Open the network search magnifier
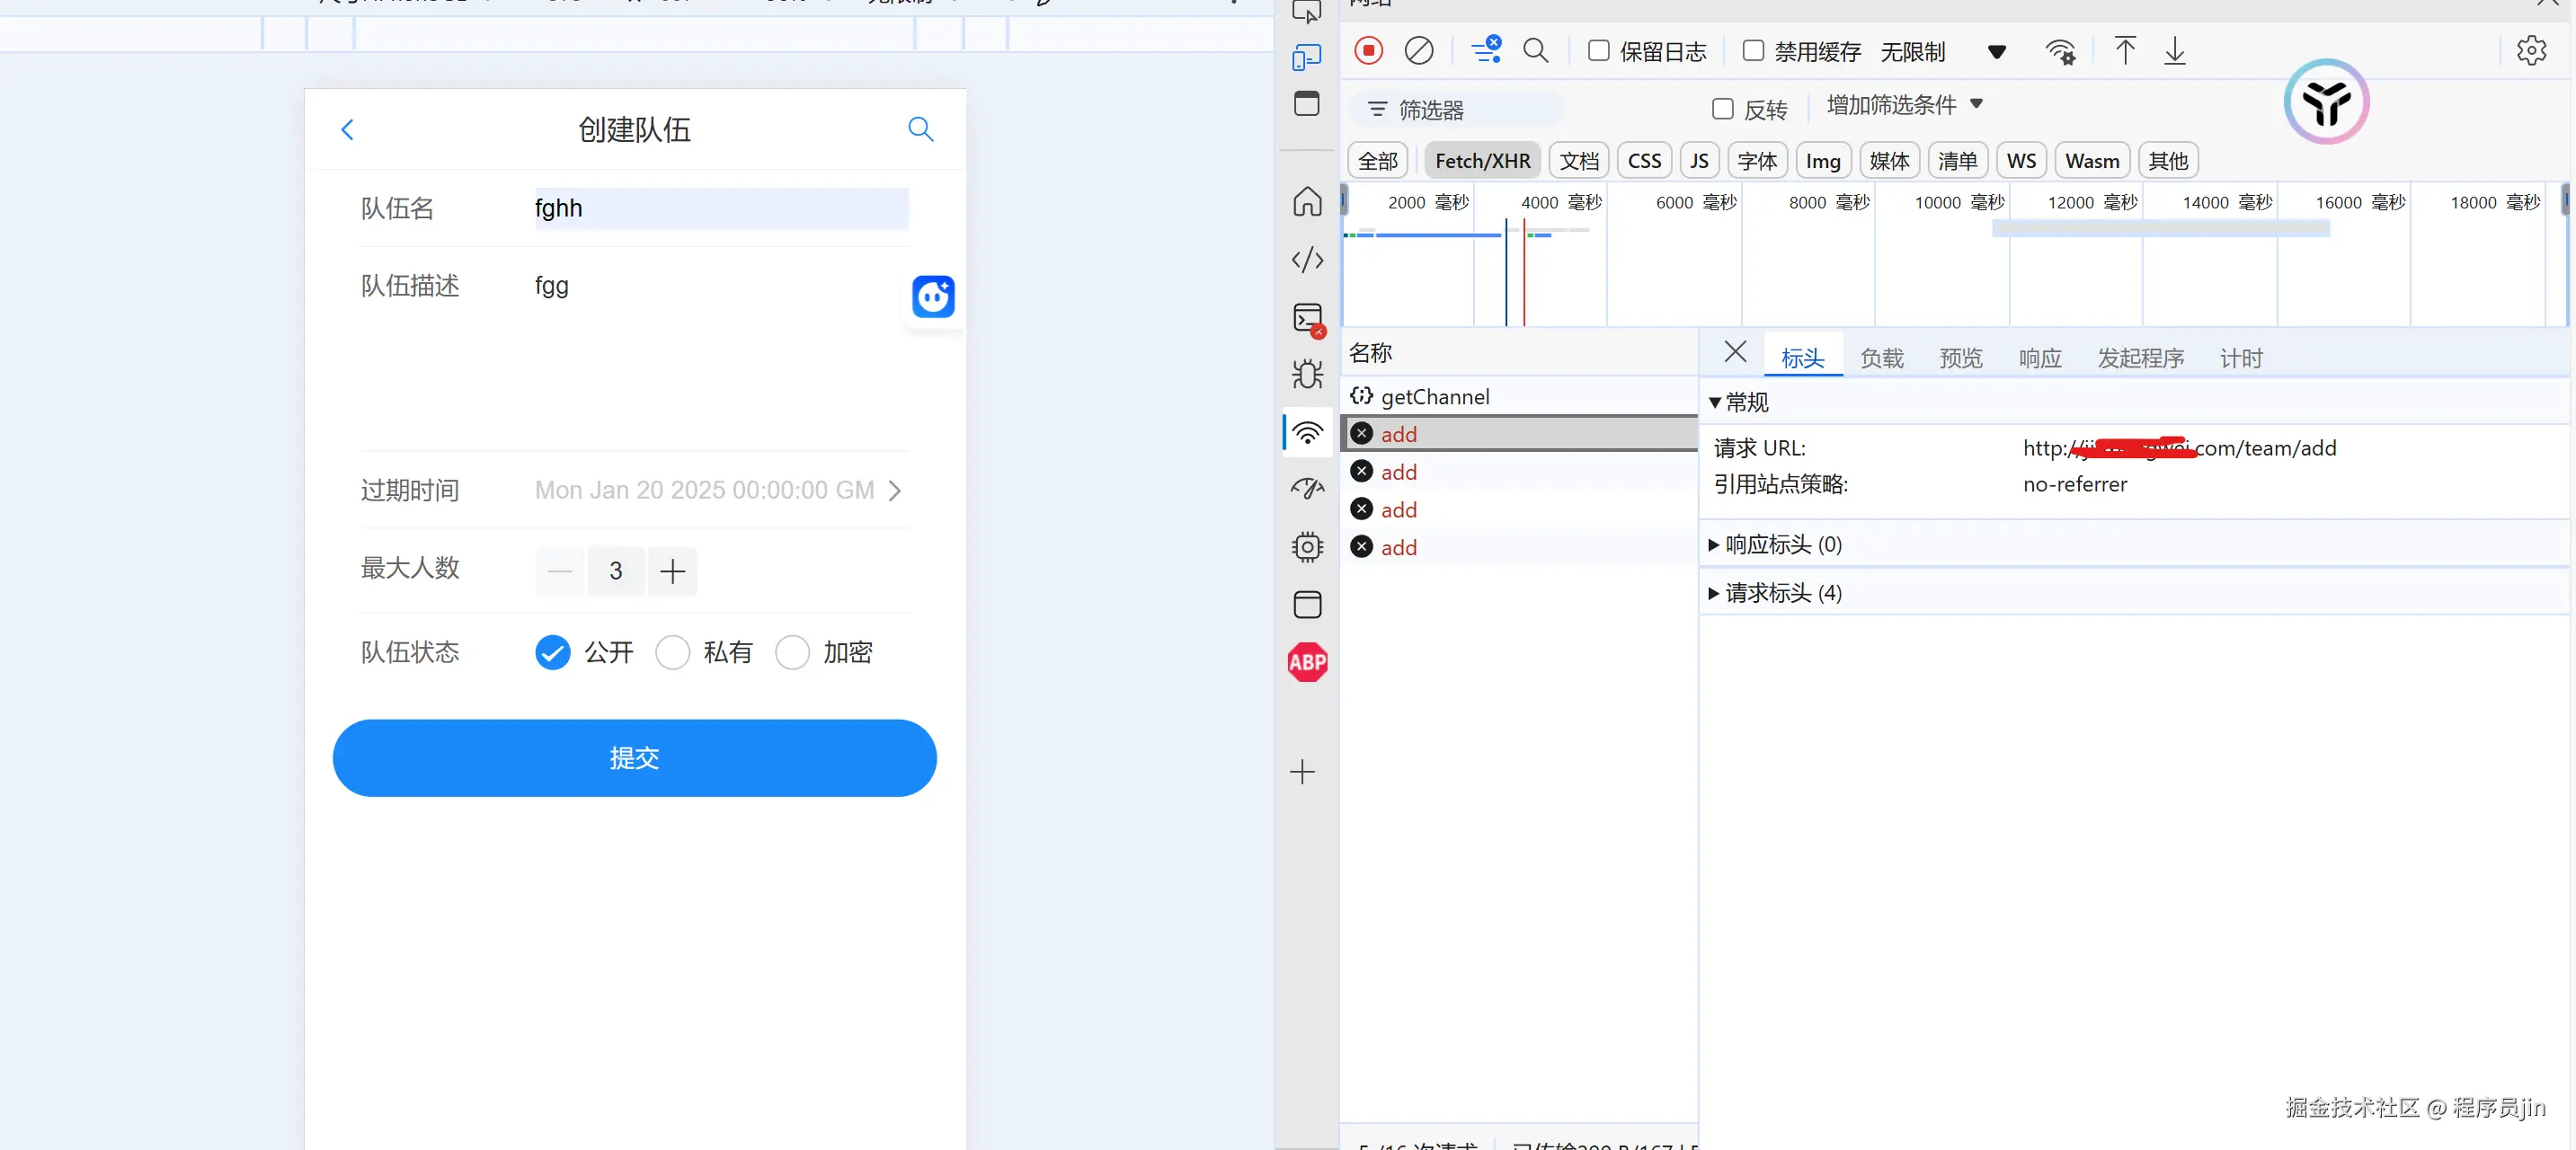Viewport: 2576px width, 1150px height. 1535,51
